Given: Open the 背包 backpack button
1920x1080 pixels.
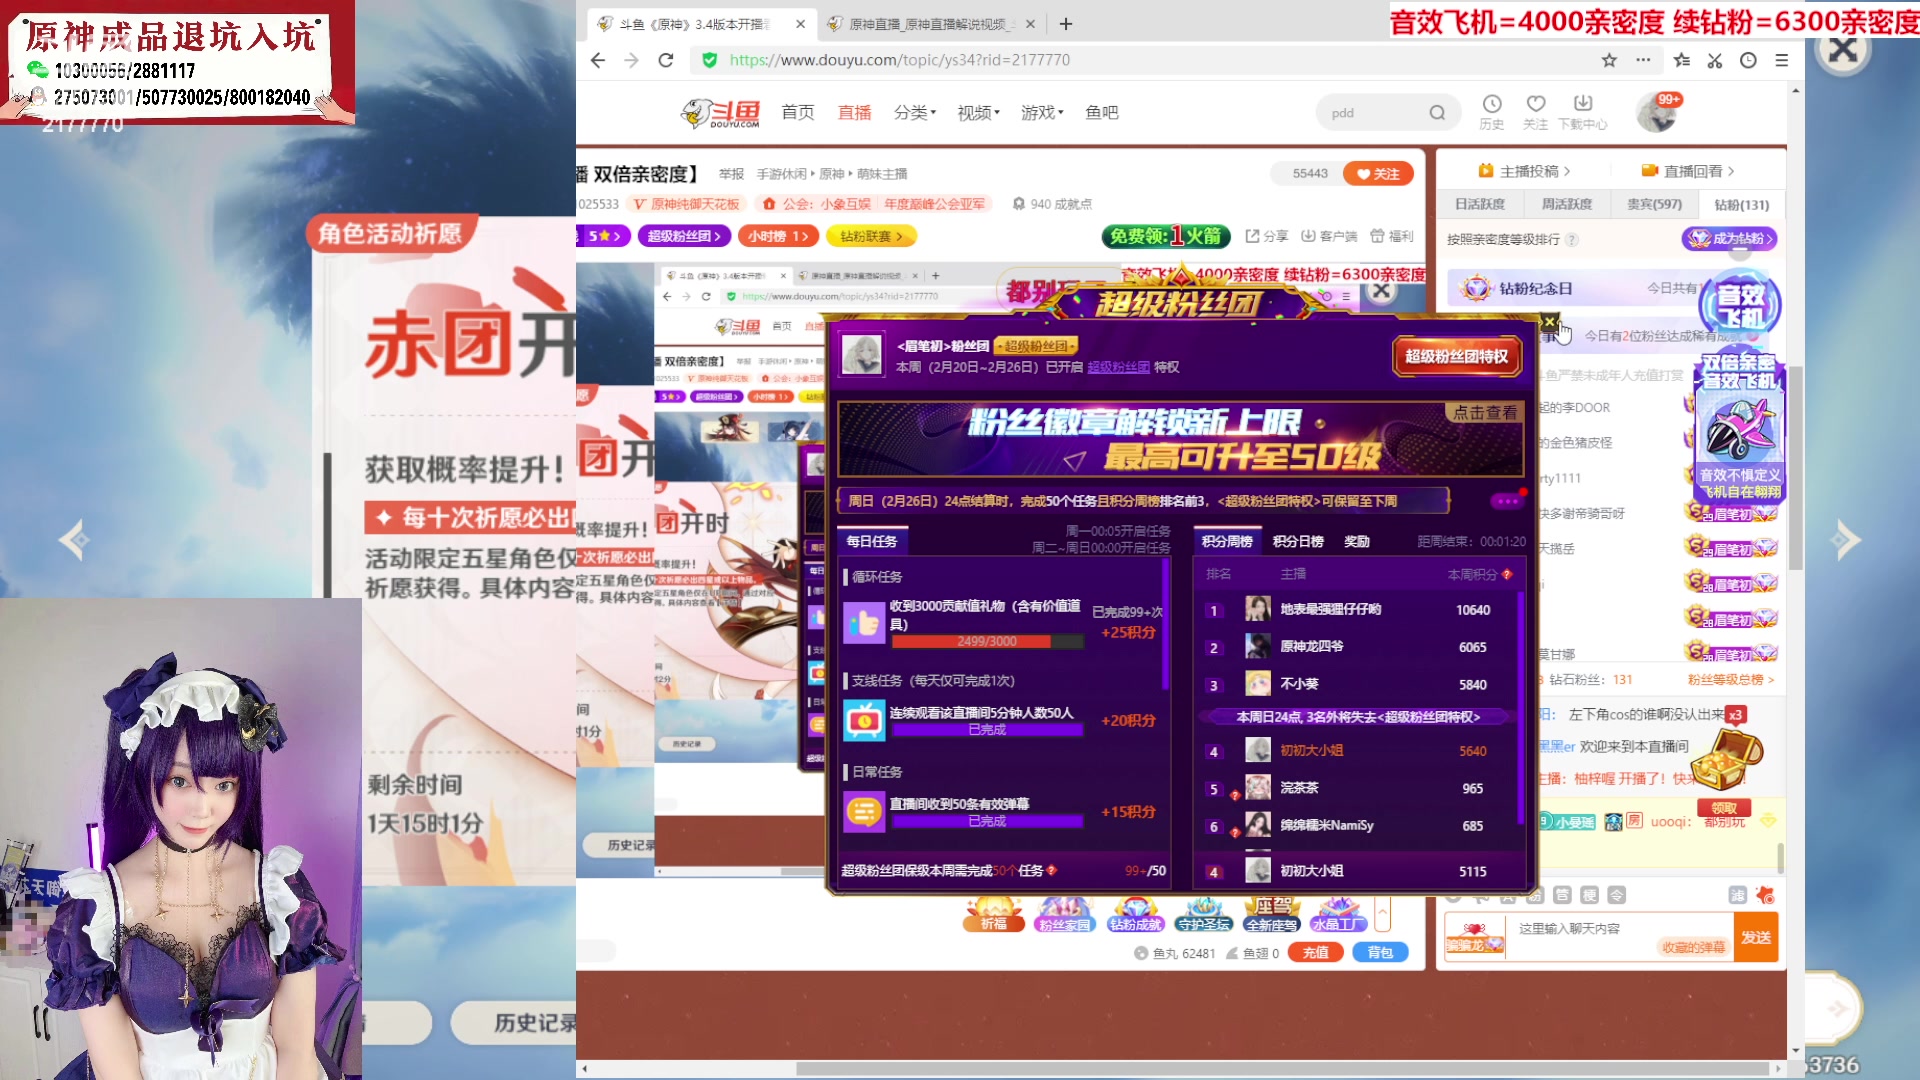Looking at the screenshot, I should point(1380,953).
